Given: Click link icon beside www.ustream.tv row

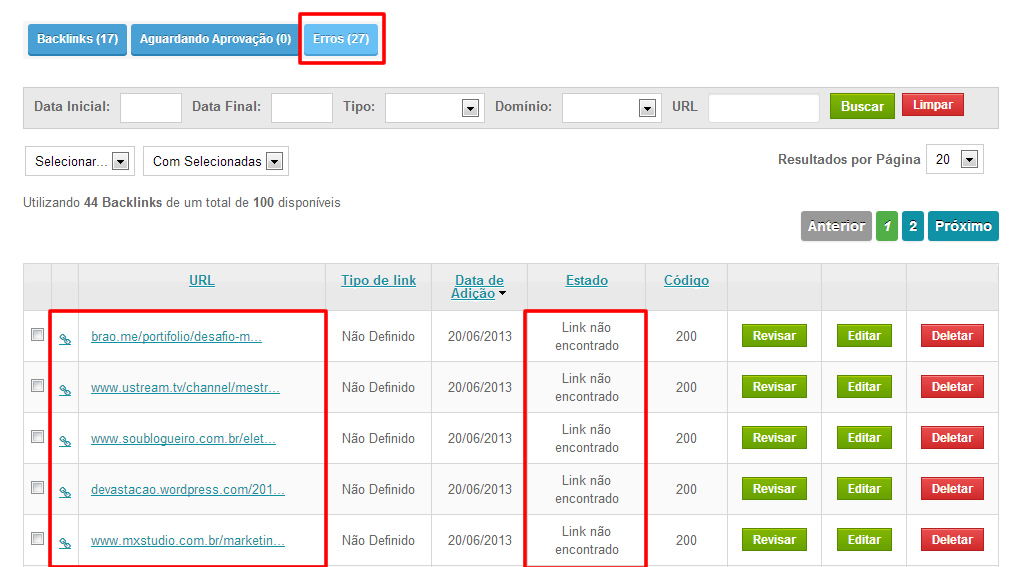Looking at the screenshot, I should [65, 390].
